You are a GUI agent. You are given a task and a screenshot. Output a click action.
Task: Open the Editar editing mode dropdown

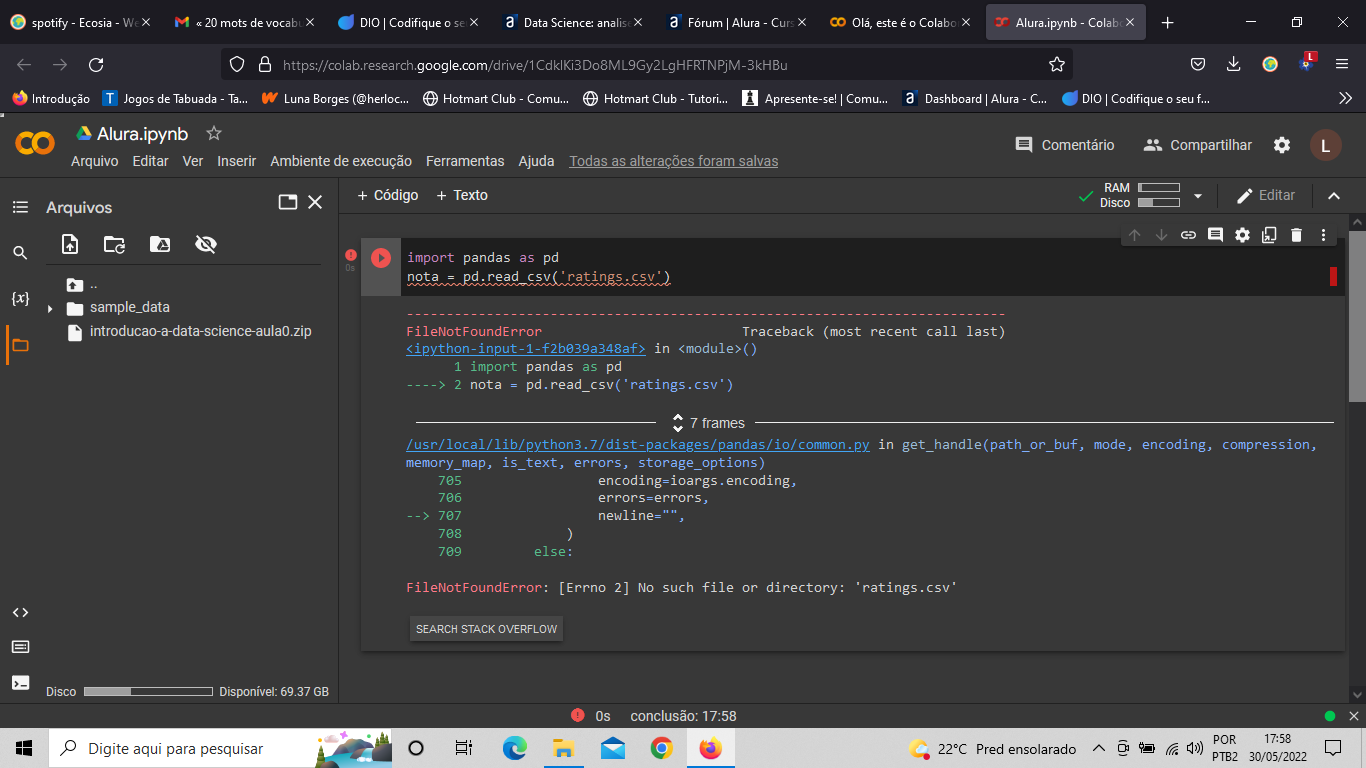pyautogui.click(x=1266, y=196)
